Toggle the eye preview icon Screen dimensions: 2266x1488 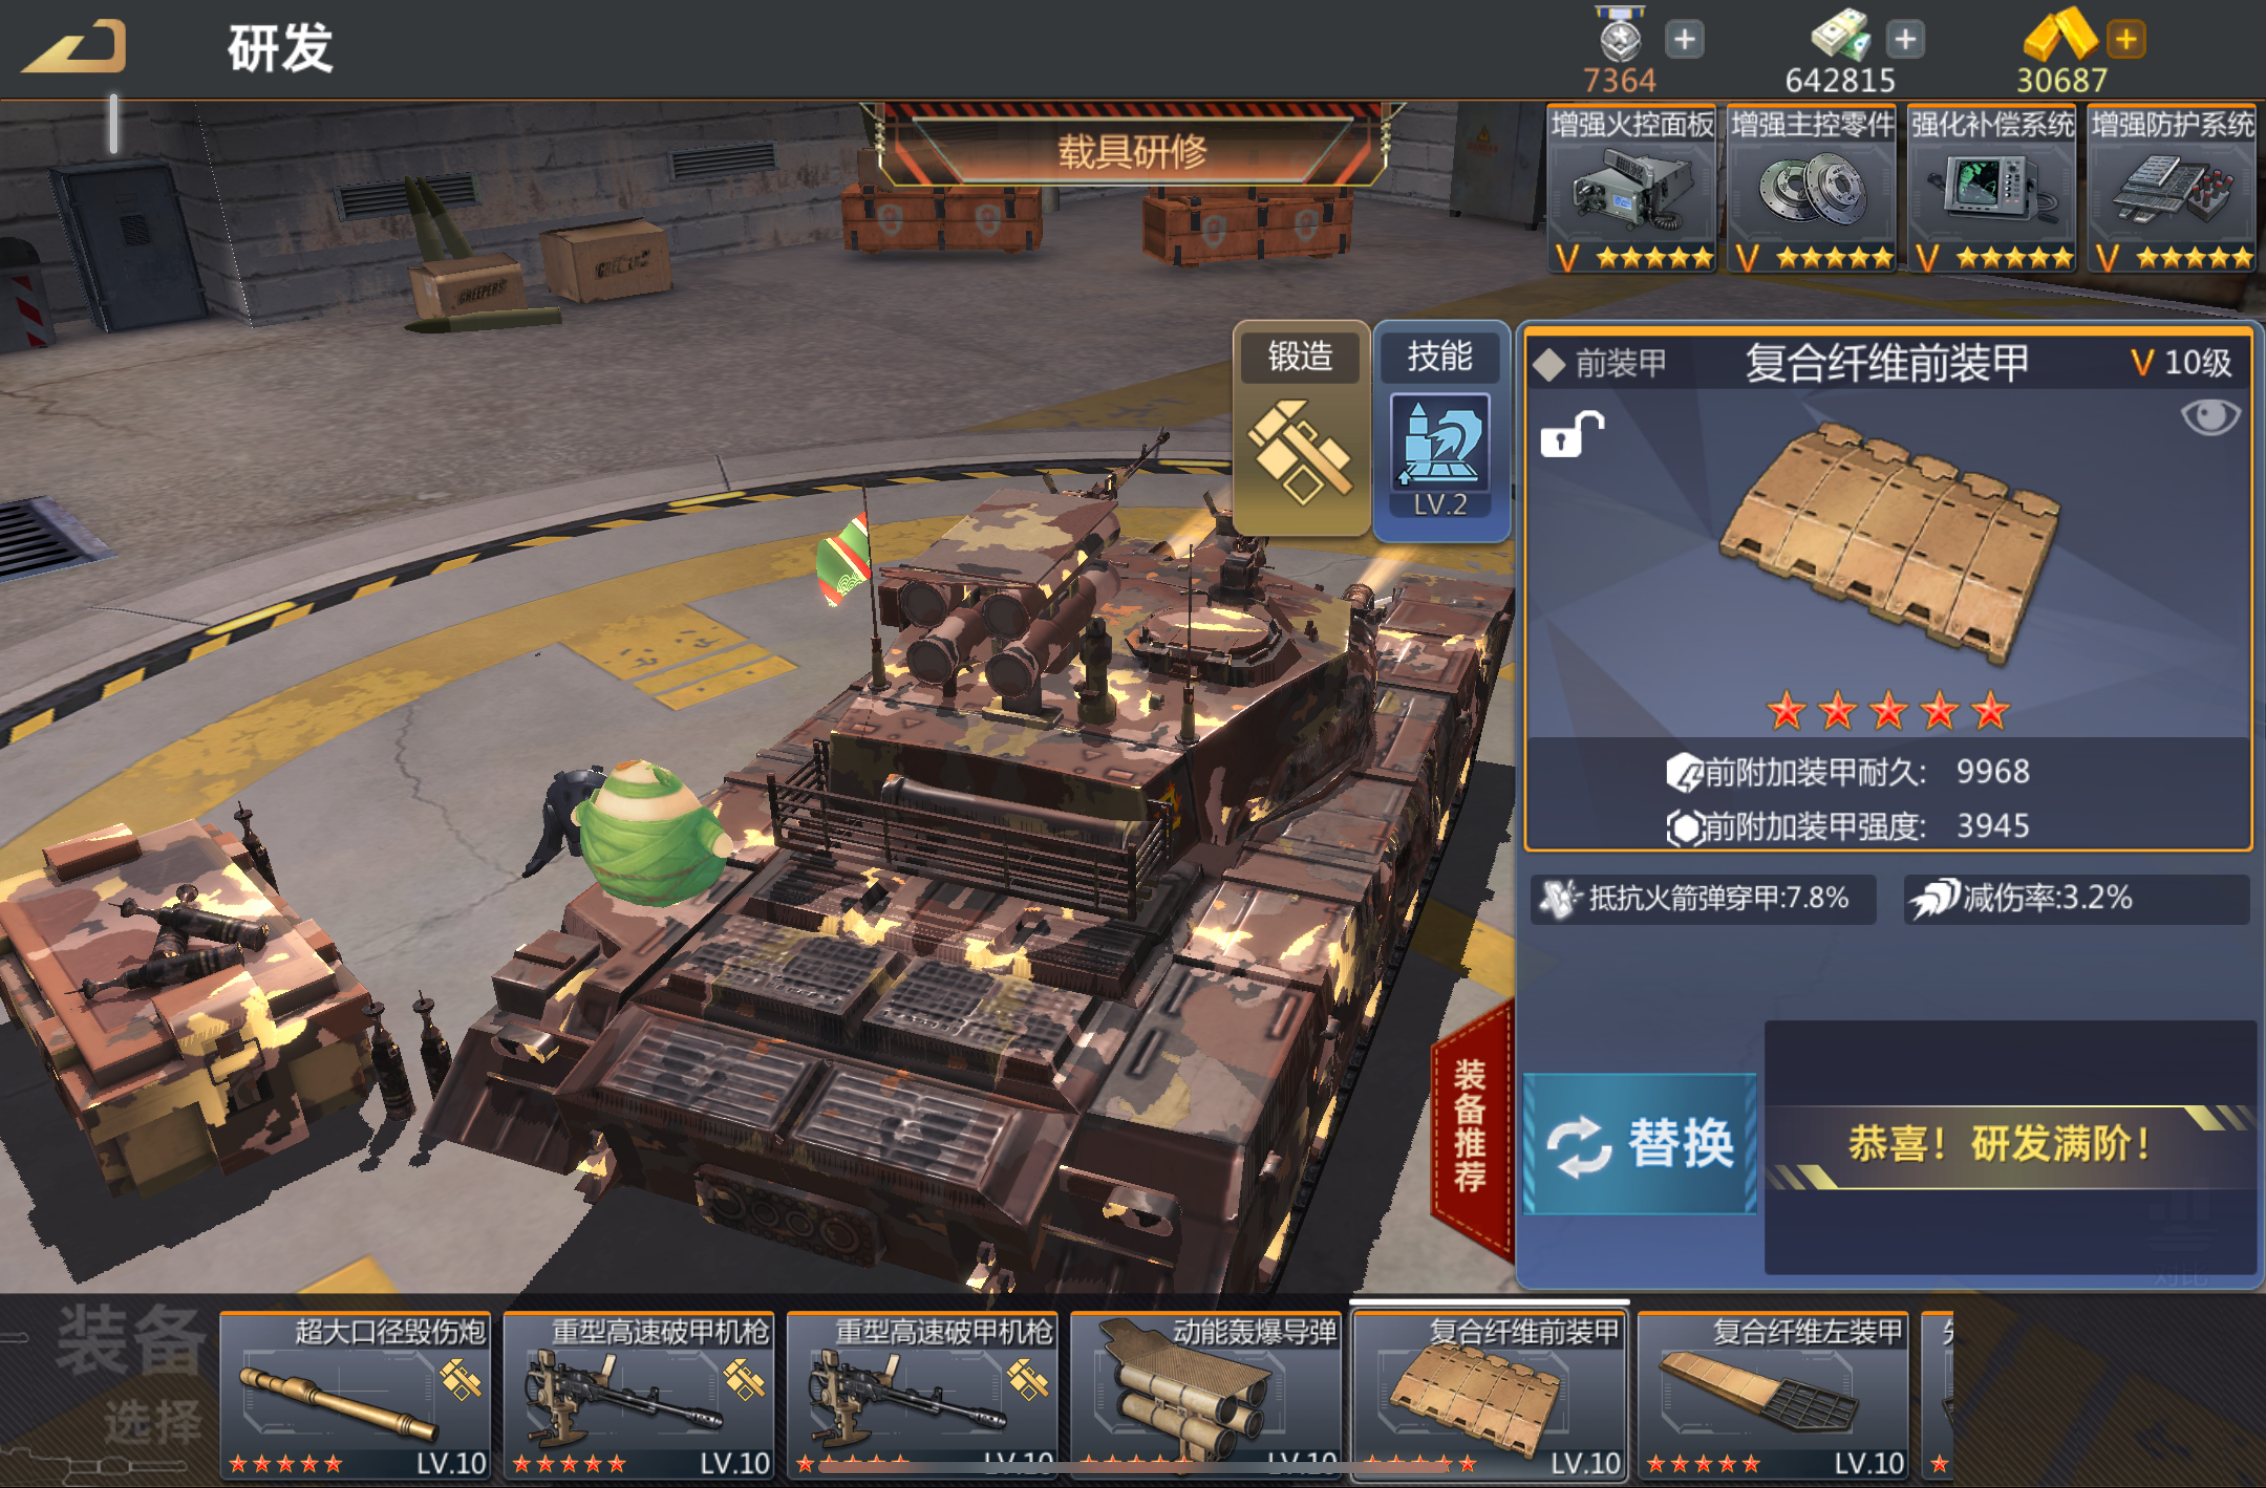pyautogui.click(x=2210, y=417)
